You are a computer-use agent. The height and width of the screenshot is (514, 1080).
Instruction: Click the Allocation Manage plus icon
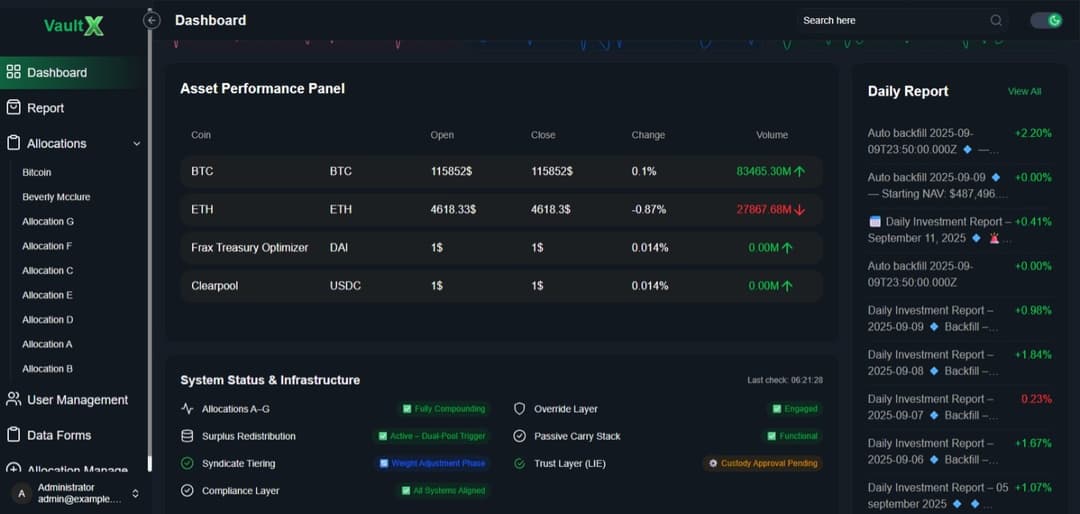pyautogui.click(x=13, y=469)
